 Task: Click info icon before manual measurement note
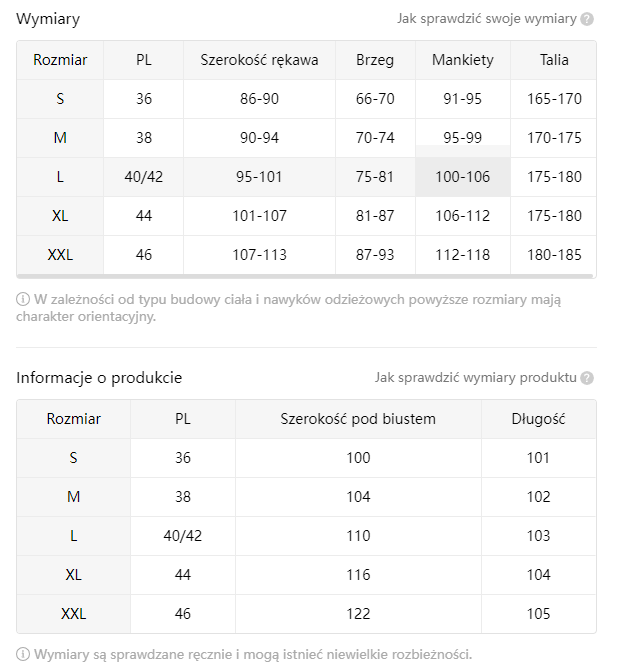[23, 654]
